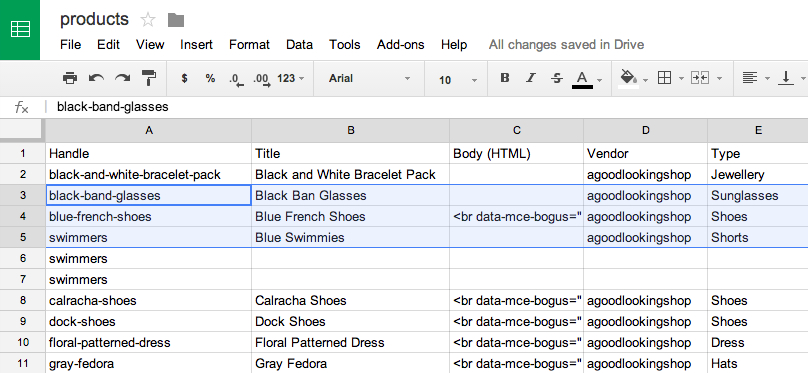Image resolution: width=808 pixels, height=373 pixels.
Task: Star the products spreadsheet
Action: (148, 20)
